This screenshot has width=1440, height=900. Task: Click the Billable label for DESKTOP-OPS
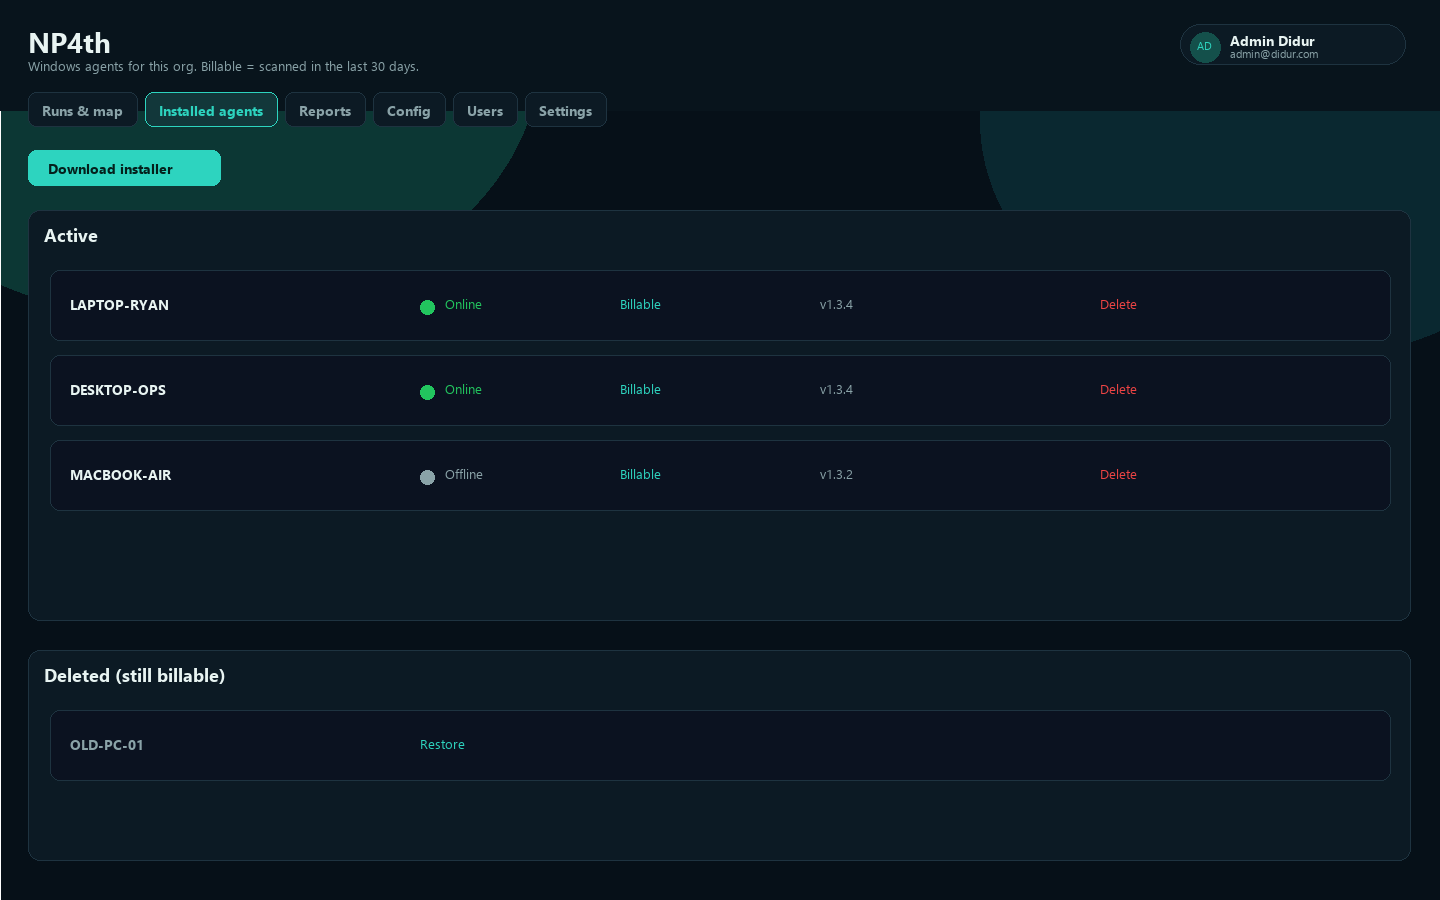640,390
